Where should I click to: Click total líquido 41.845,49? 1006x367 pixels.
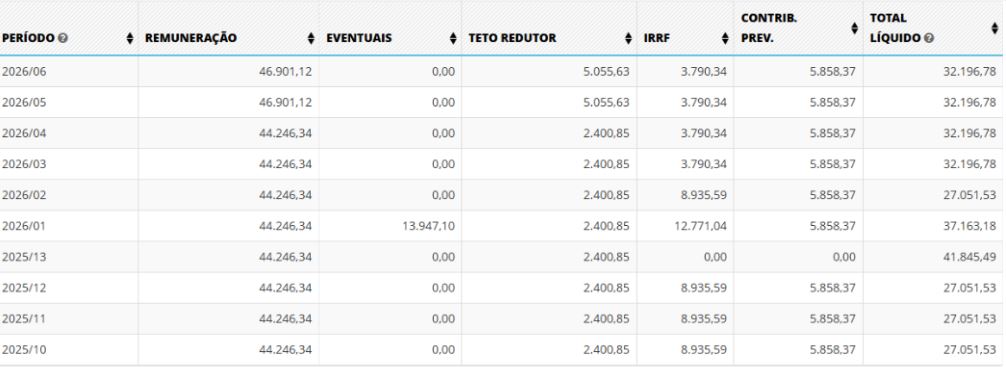click(x=969, y=257)
